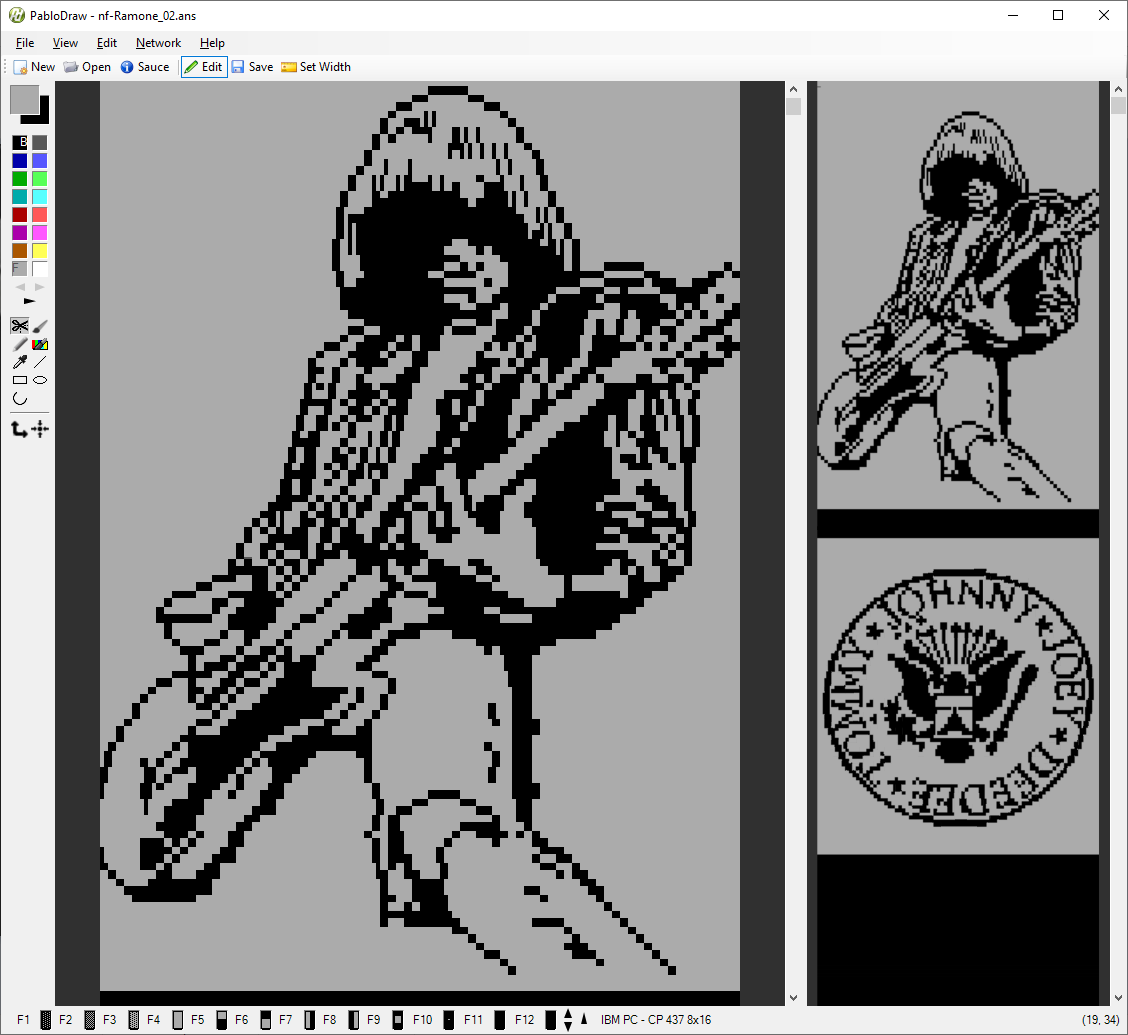This screenshot has height=1035, width=1128.
Task: Click the New toolbar button label
Action: 43,67
